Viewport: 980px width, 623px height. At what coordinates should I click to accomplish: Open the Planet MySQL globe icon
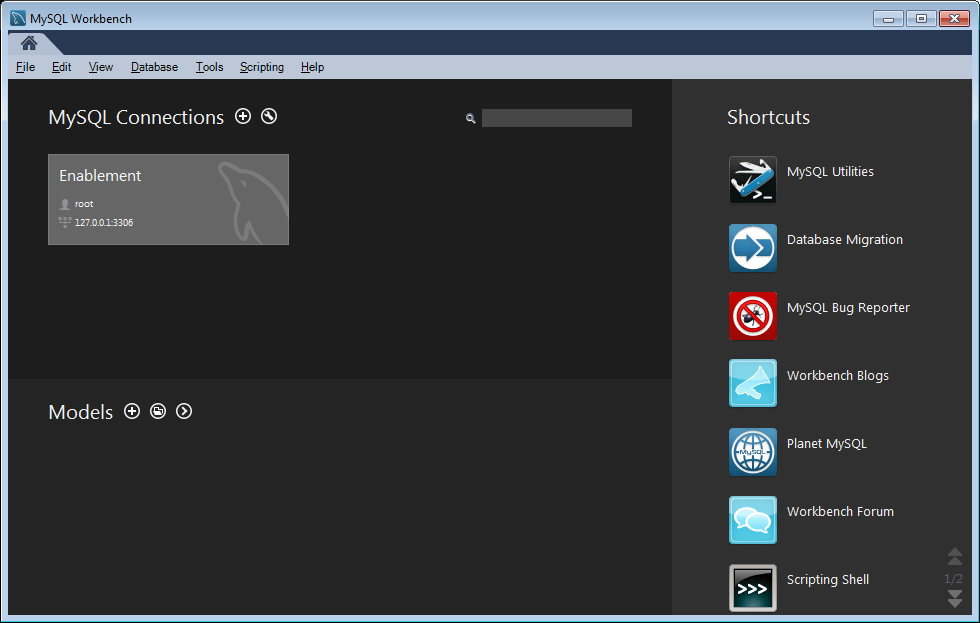point(752,452)
